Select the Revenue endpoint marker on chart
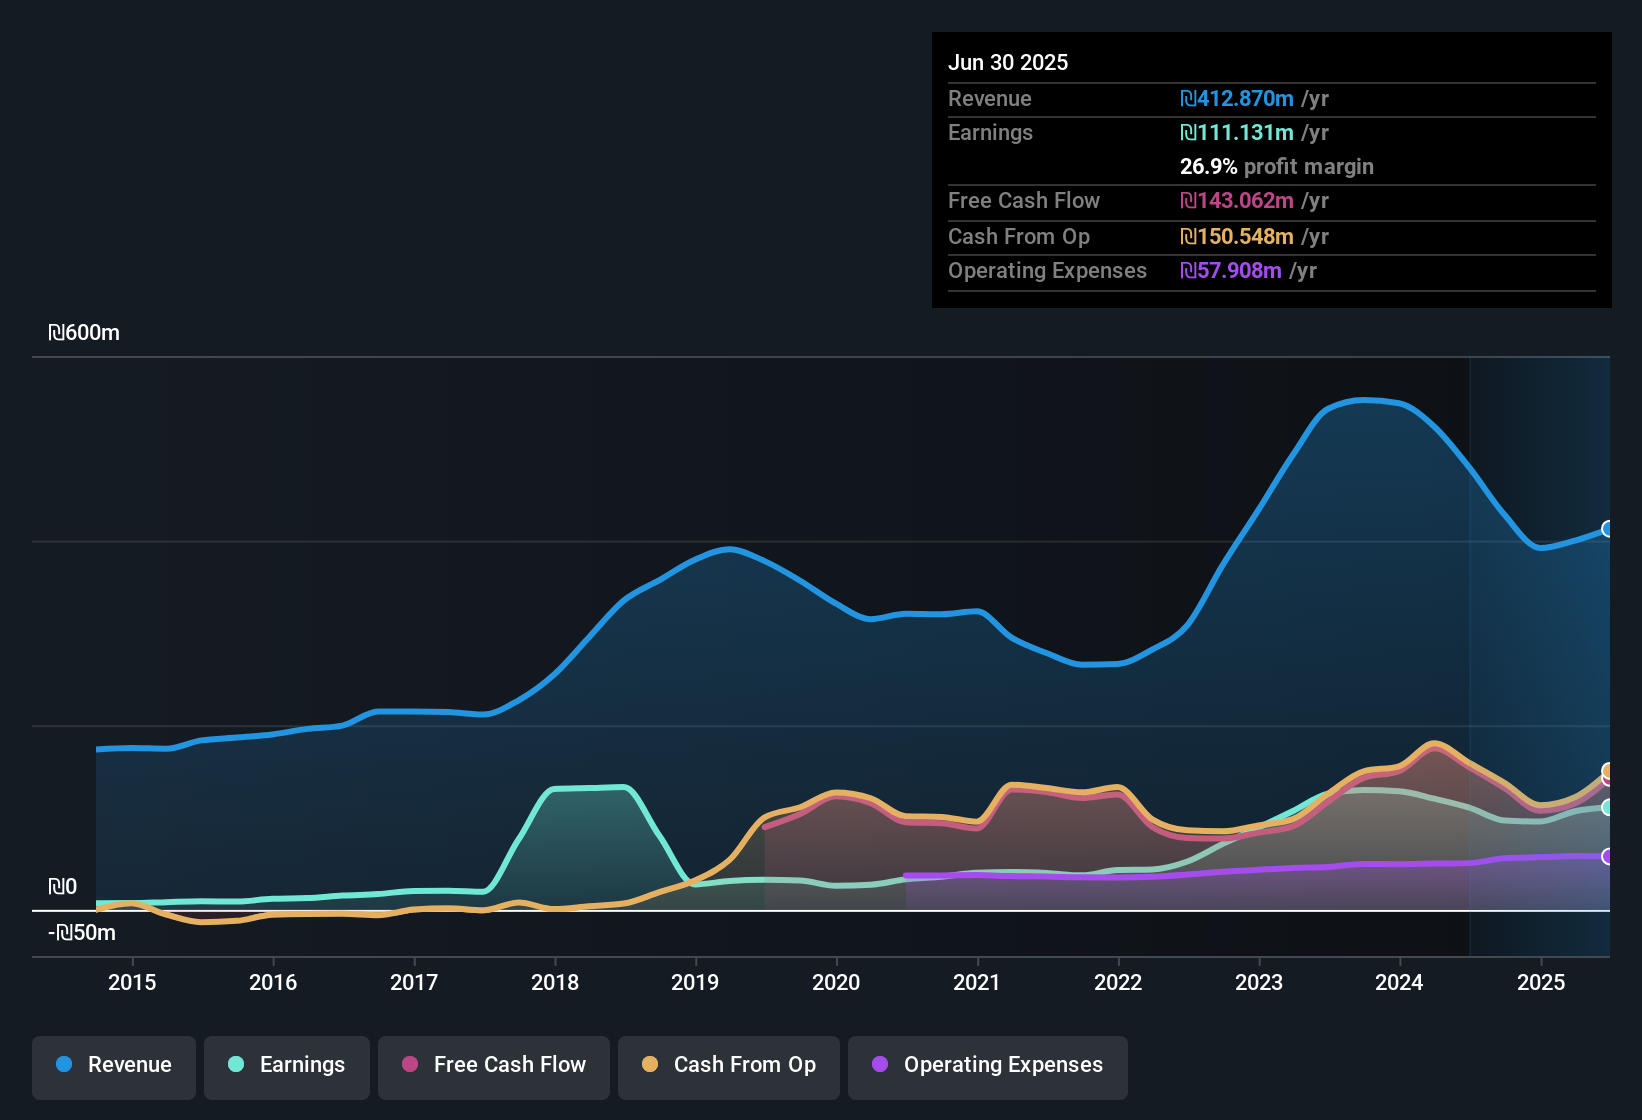Image resolution: width=1642 pixels, height=1120 pixels. [1608, 529]
